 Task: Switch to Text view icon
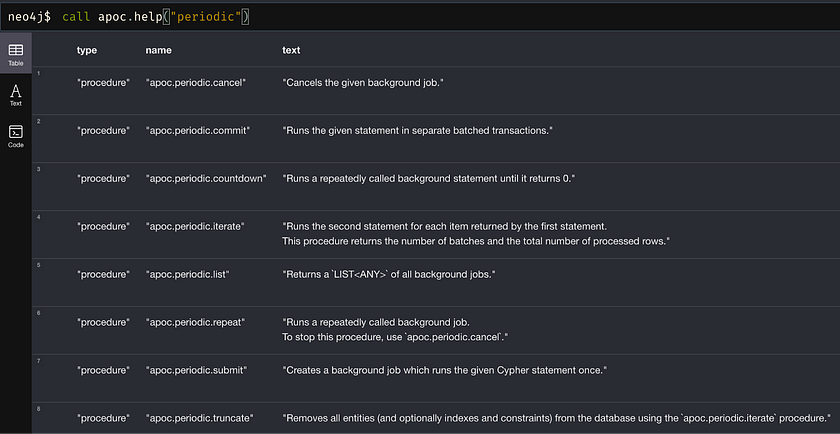16,94
